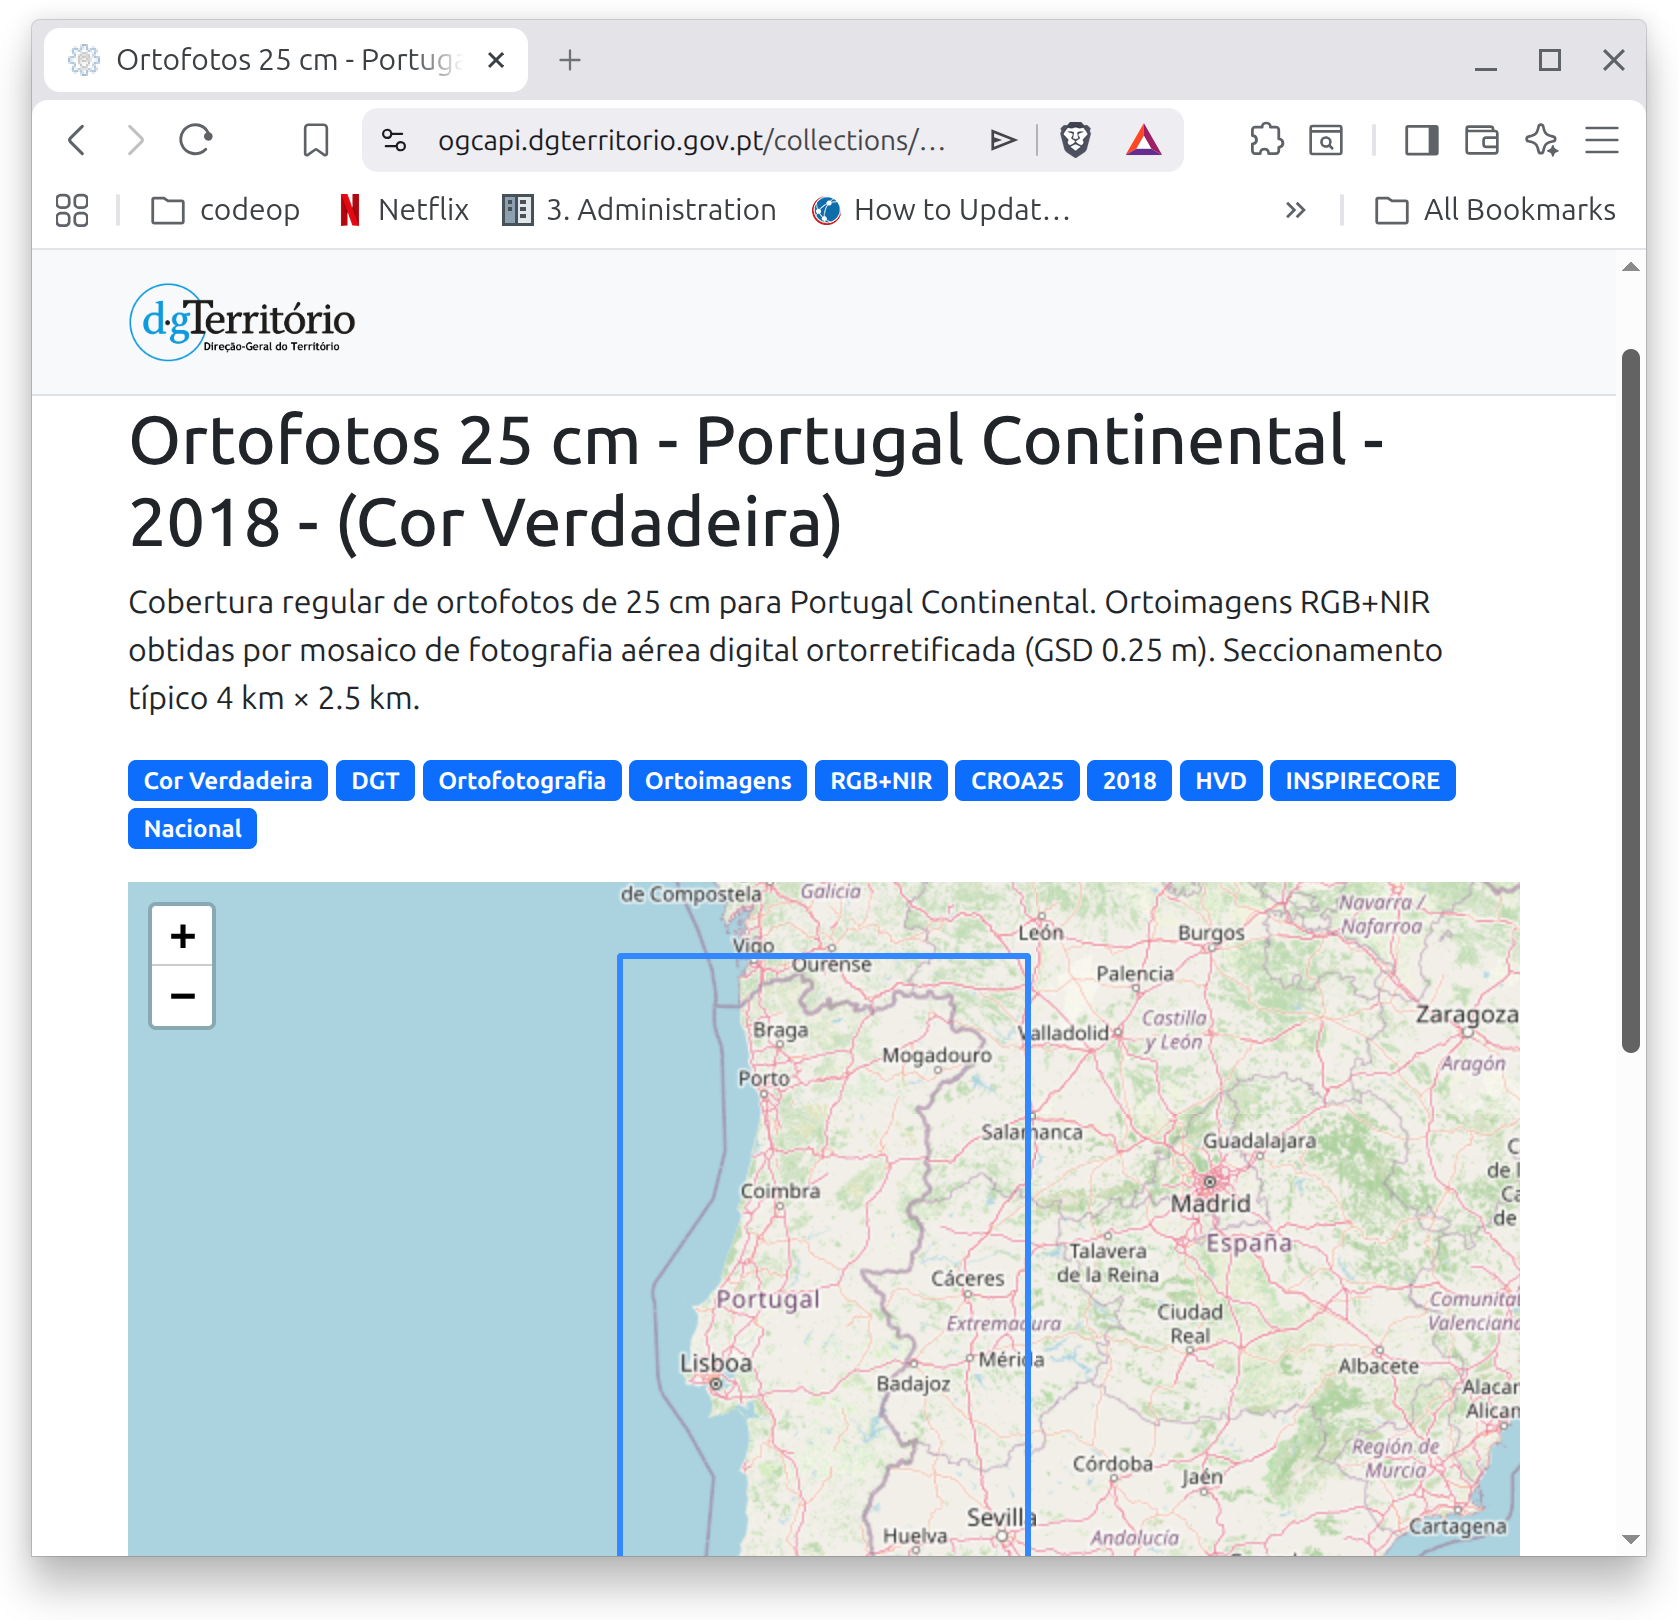
Task: Click the Cobertura regular description paragraph
Action: [785, 650]
